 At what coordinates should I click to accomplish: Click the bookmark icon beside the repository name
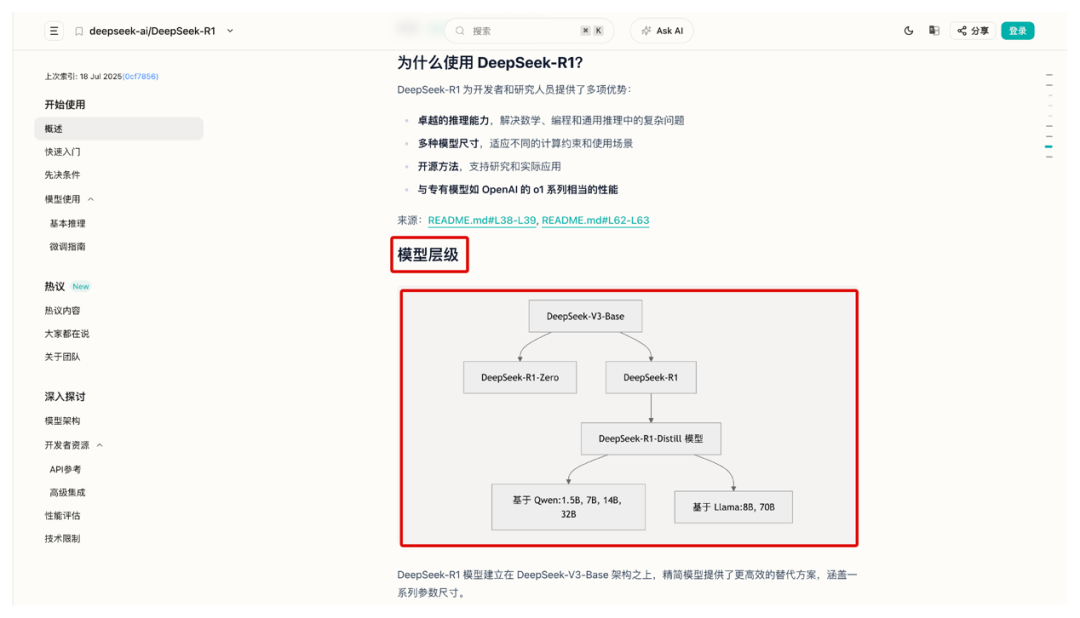(79, 31)
